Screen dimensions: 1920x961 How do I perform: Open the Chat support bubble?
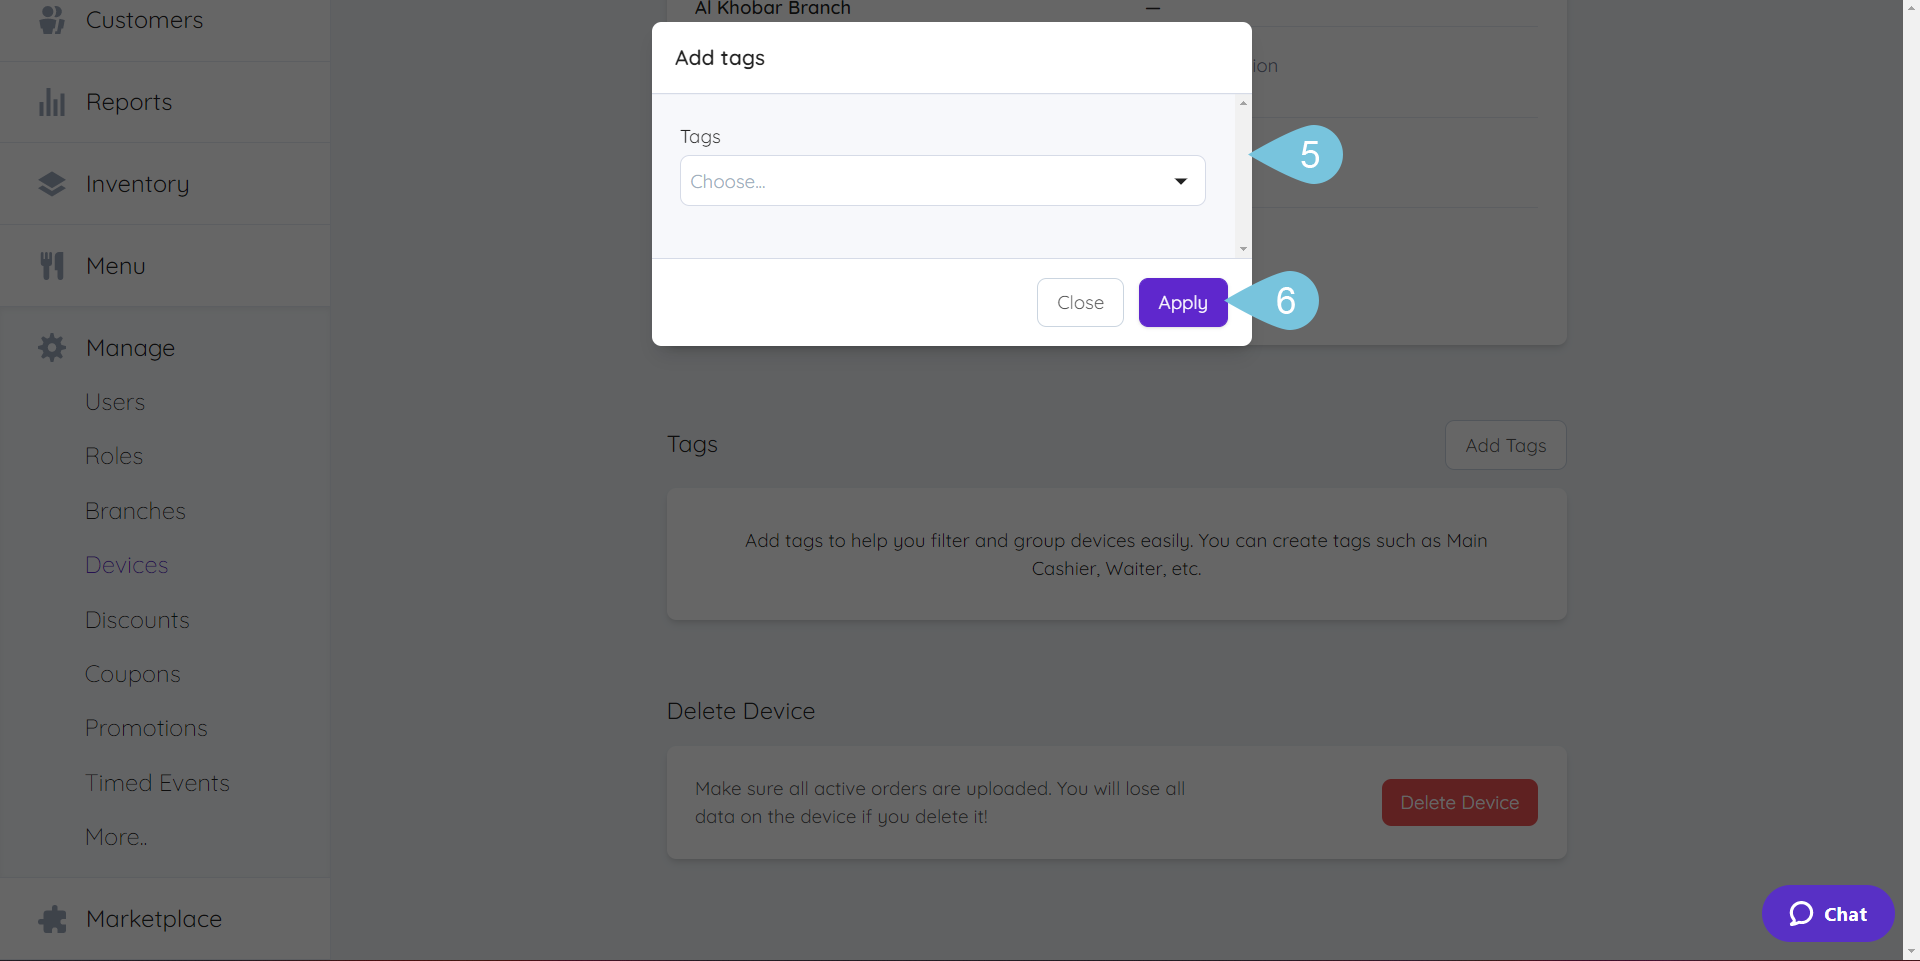pyautogui.click(x=1827, y=913)
